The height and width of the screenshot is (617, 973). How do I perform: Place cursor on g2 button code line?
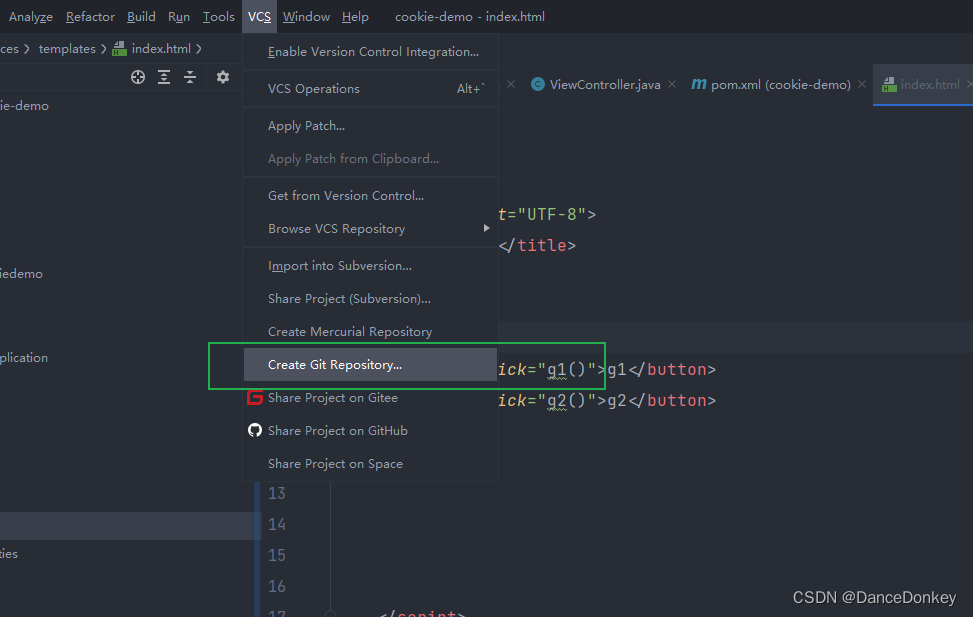(607, 400)
